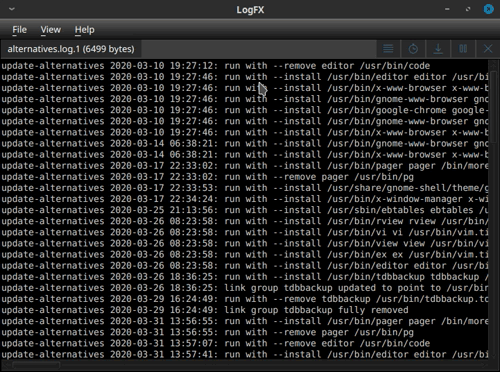Click log line installing /usr/sbin/ebtables
Image resolution: width=500 pixels, height=372 pixels.
(245, 210)
